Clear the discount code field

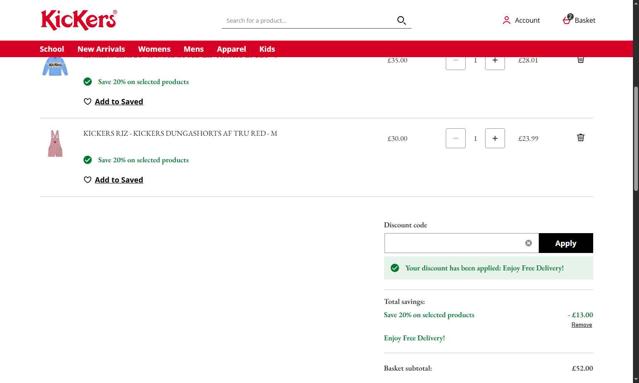(528, 243)
